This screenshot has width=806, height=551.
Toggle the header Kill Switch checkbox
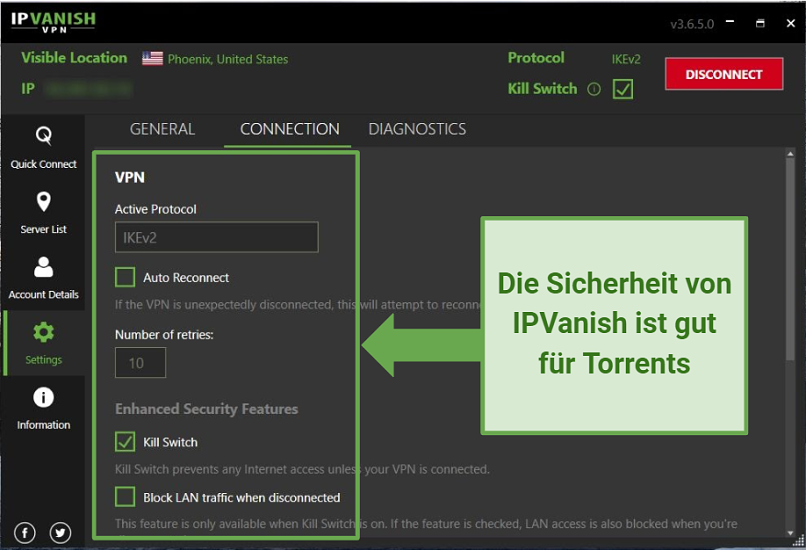622,89
